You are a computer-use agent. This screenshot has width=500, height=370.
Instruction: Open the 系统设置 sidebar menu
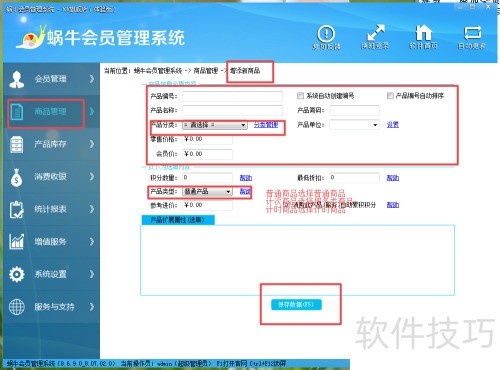click(x=52, y=274)
